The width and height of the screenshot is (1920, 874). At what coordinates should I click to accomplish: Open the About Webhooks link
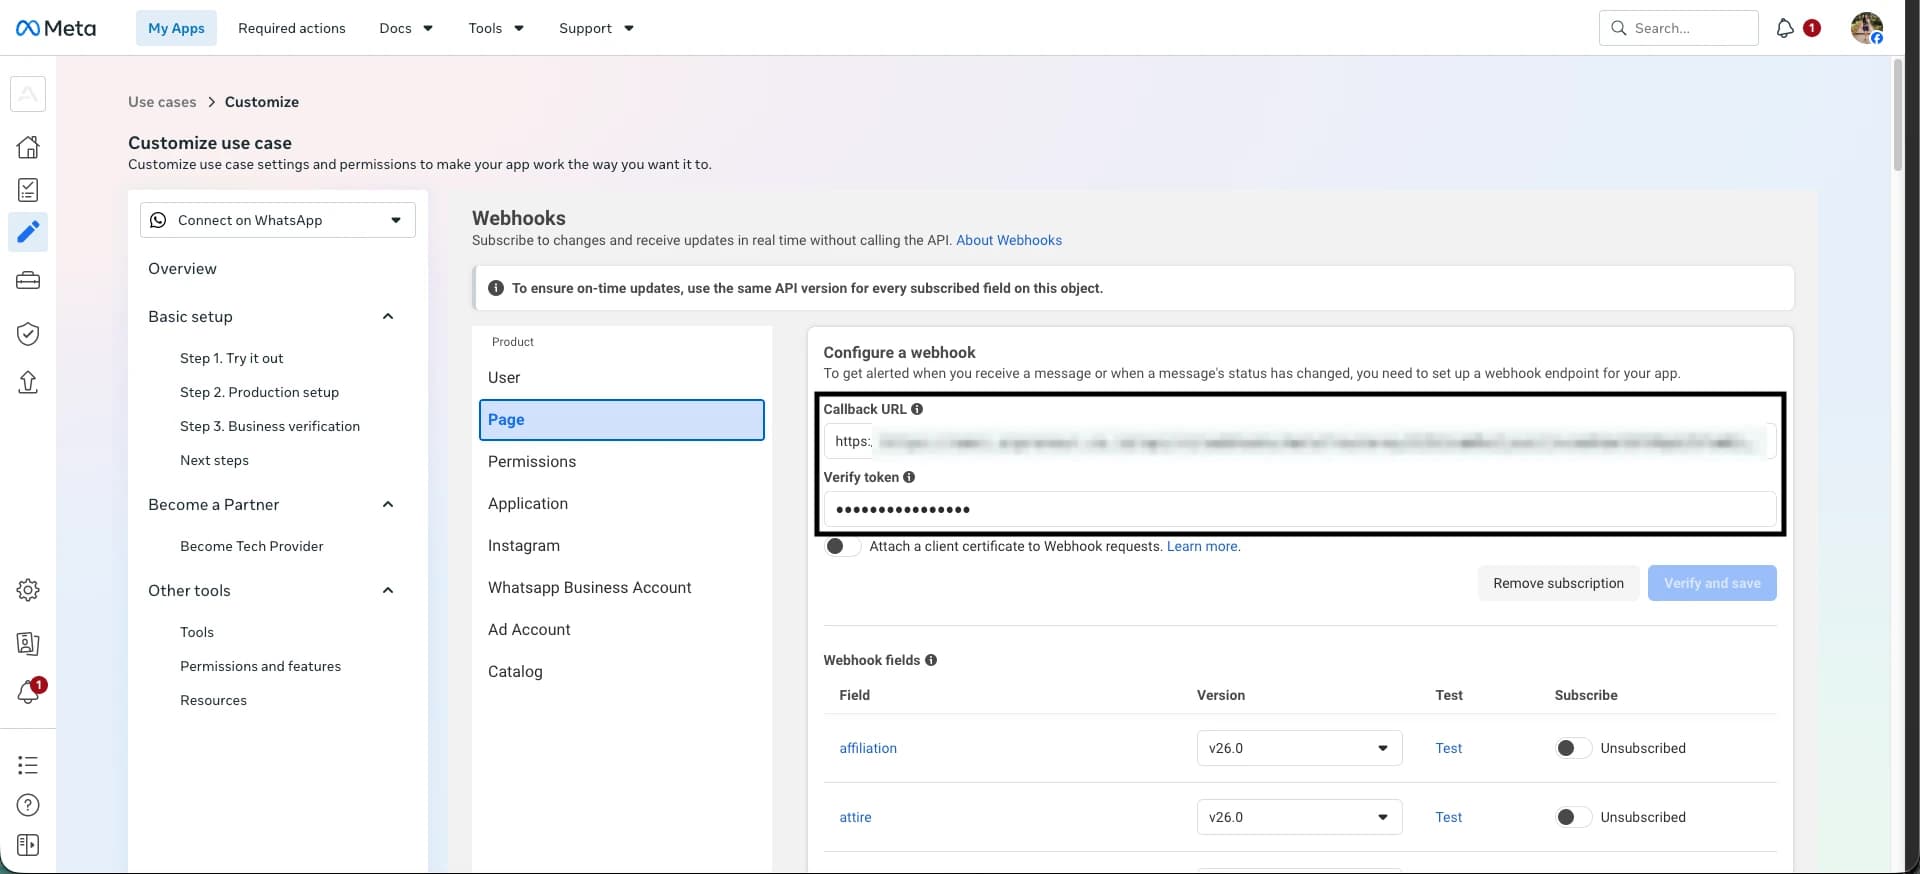point(1009,240)
